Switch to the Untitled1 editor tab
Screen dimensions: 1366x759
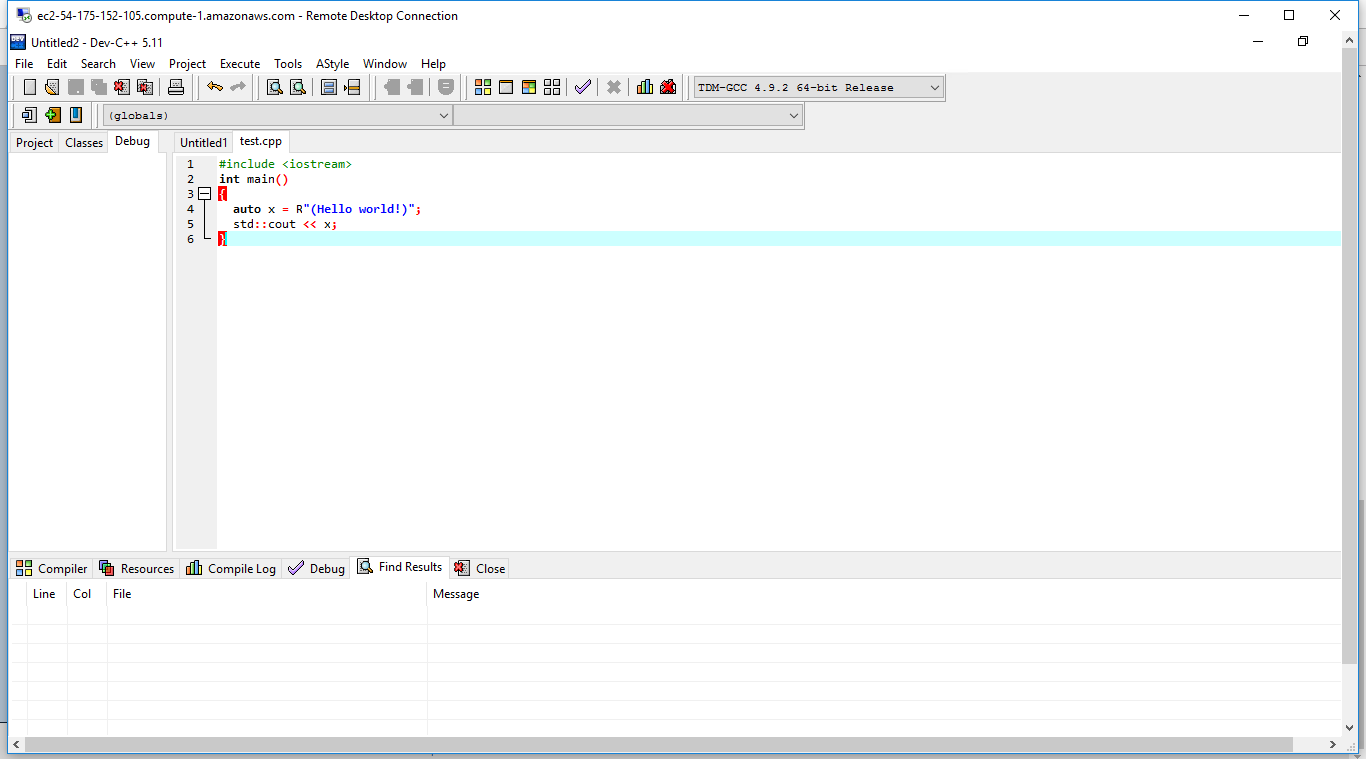[203, 142]
